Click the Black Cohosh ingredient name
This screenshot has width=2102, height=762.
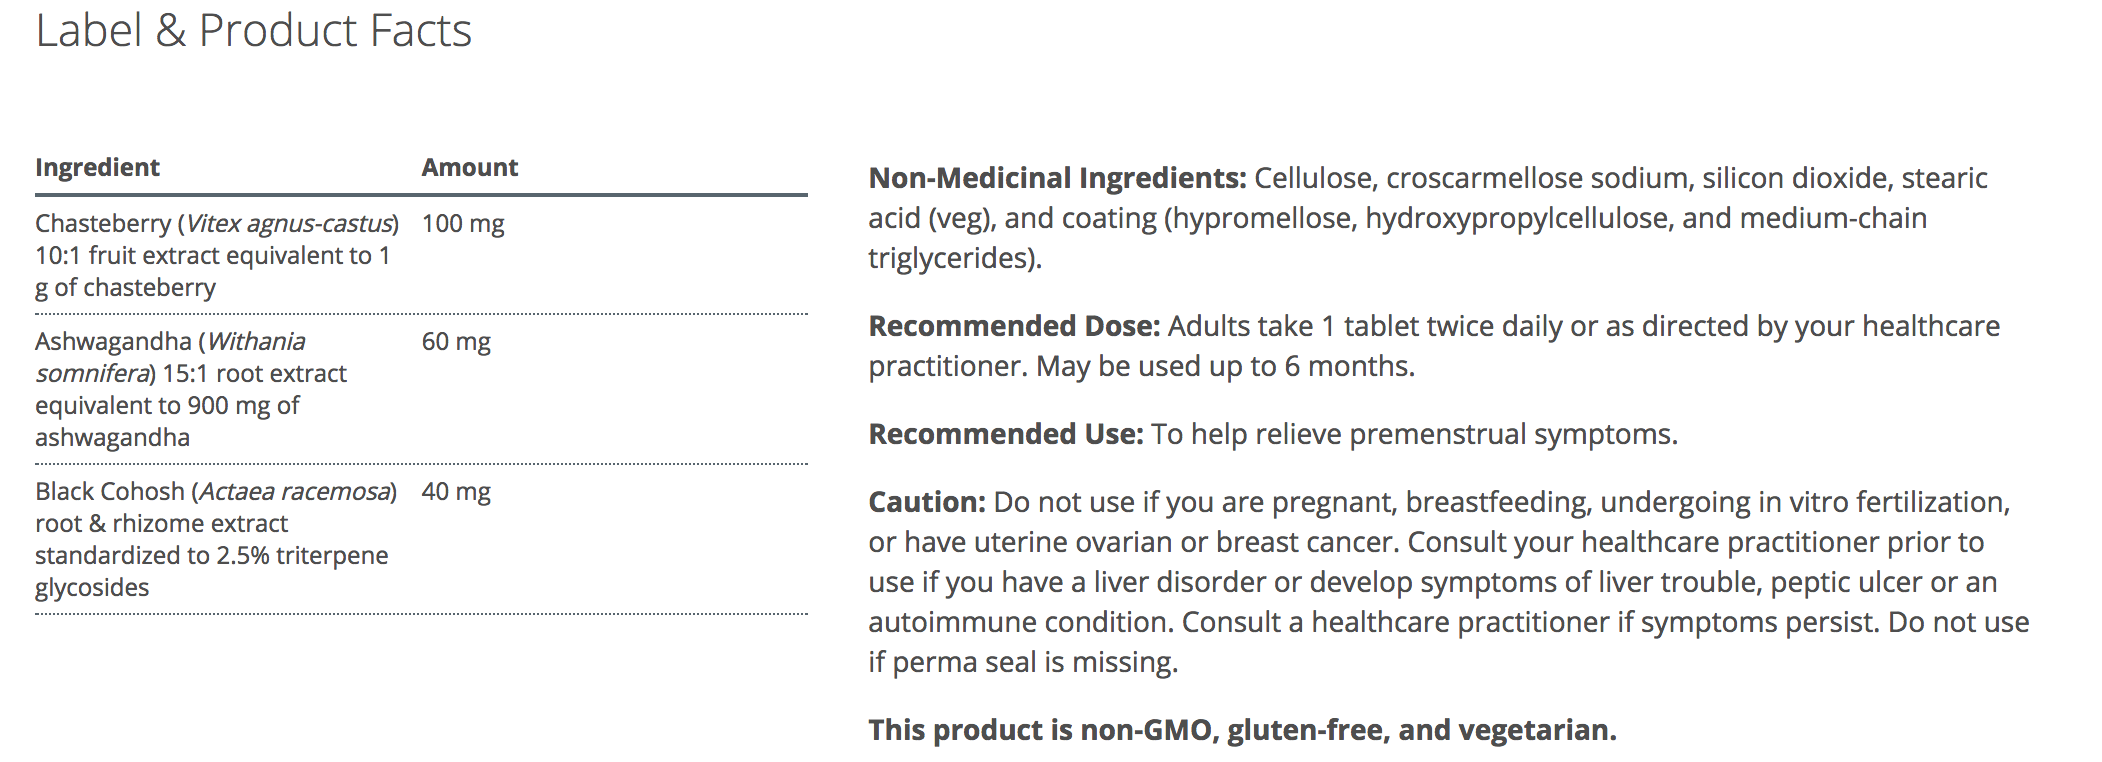110,492
